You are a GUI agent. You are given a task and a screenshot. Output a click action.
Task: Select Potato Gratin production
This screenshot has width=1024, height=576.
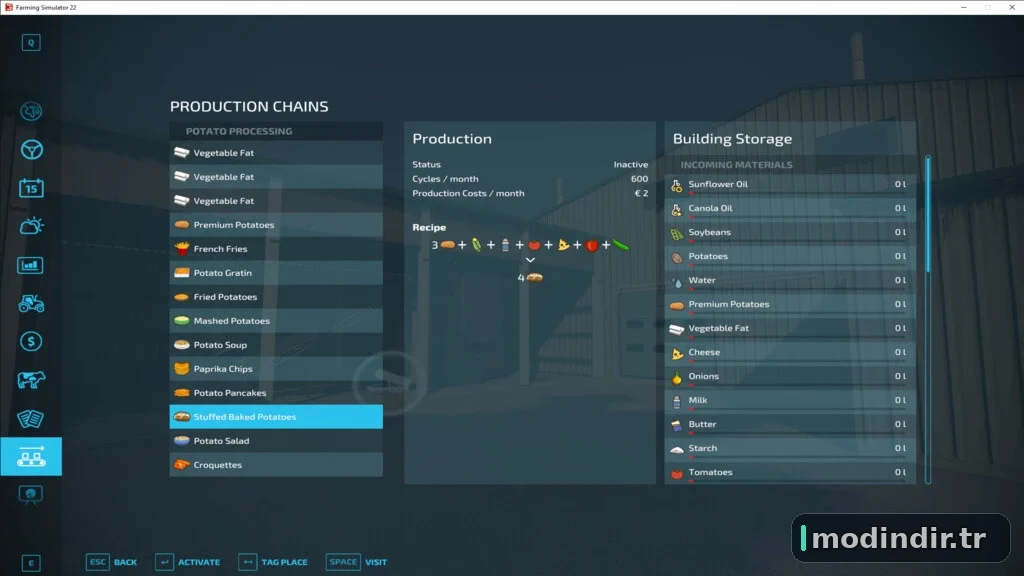tap(276, 273)
